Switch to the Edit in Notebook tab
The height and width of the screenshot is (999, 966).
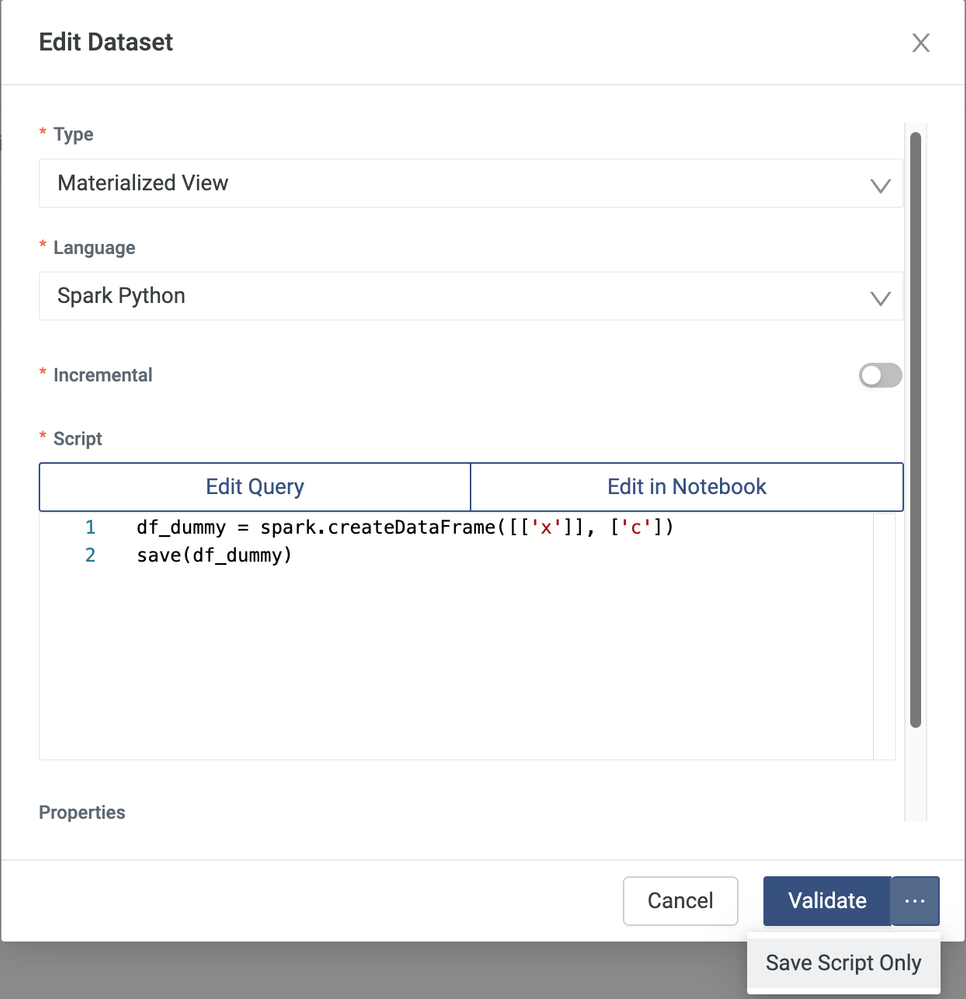click(687, 487)
